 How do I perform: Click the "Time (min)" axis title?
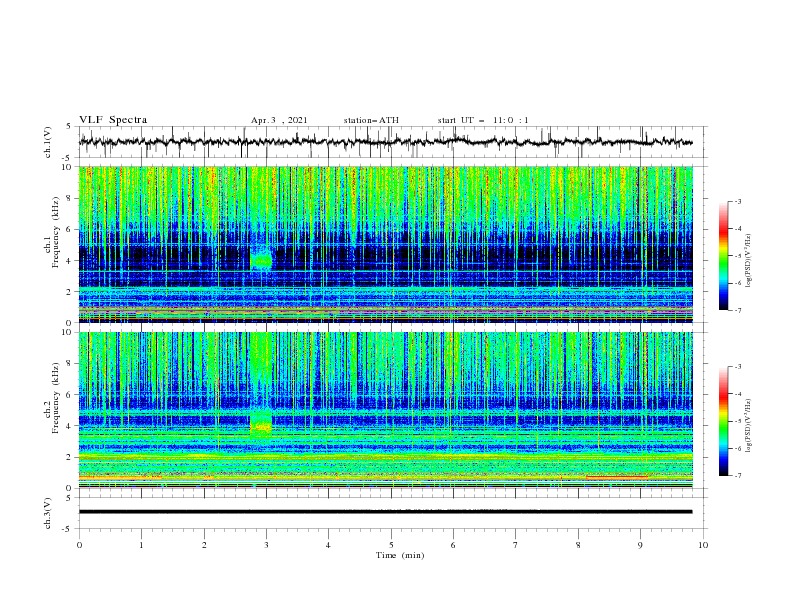click(400, 555)
